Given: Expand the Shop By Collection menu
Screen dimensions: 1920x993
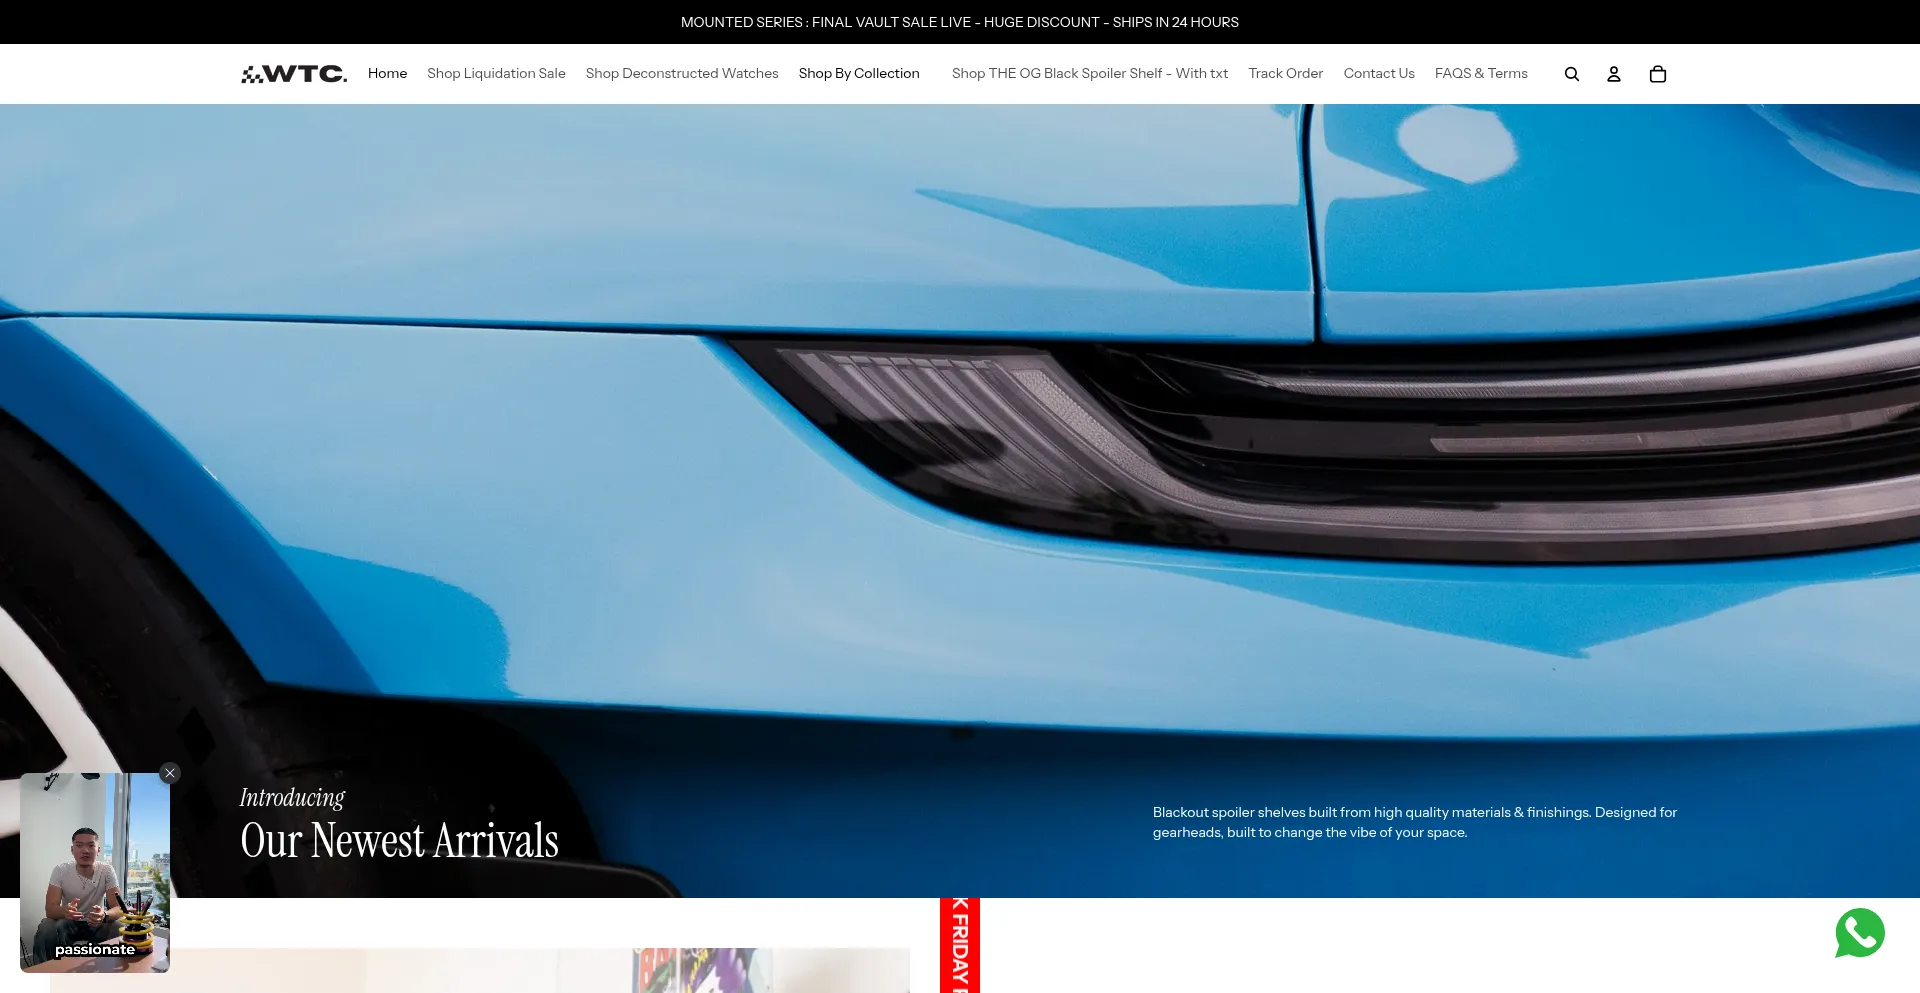Looking at the screenshot, I should (859, 74).
